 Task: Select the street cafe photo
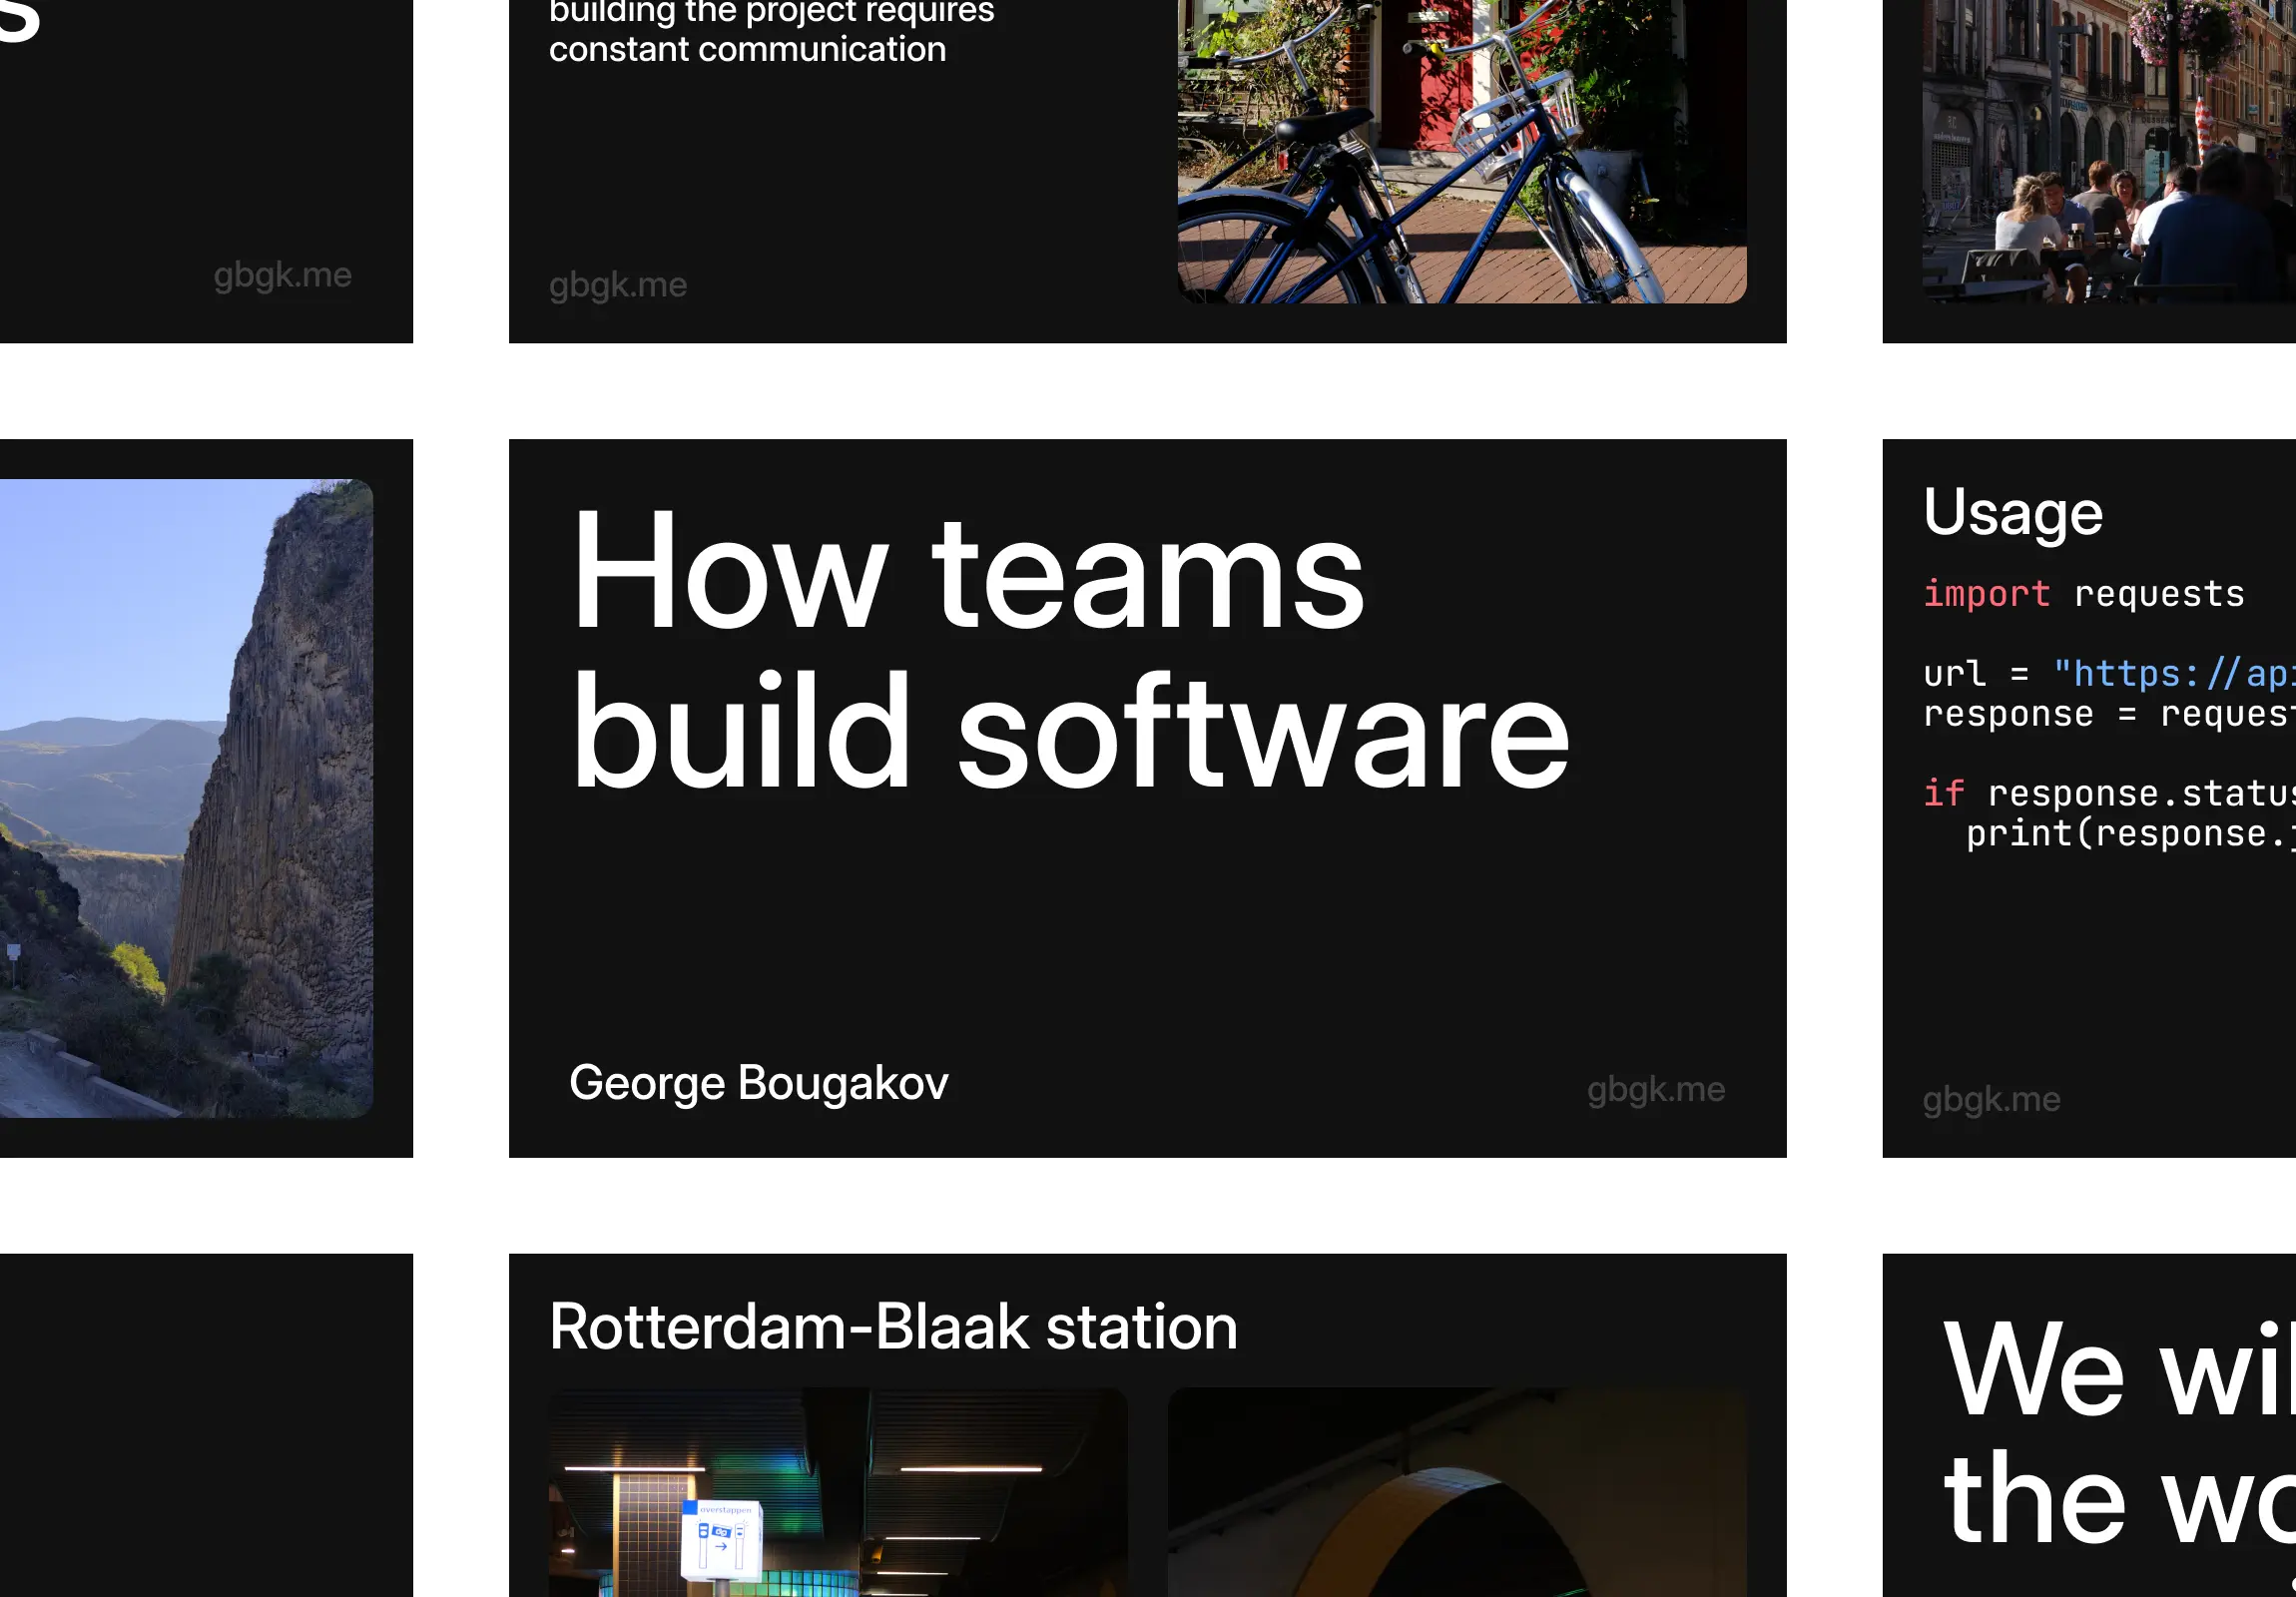[2108, 150]
